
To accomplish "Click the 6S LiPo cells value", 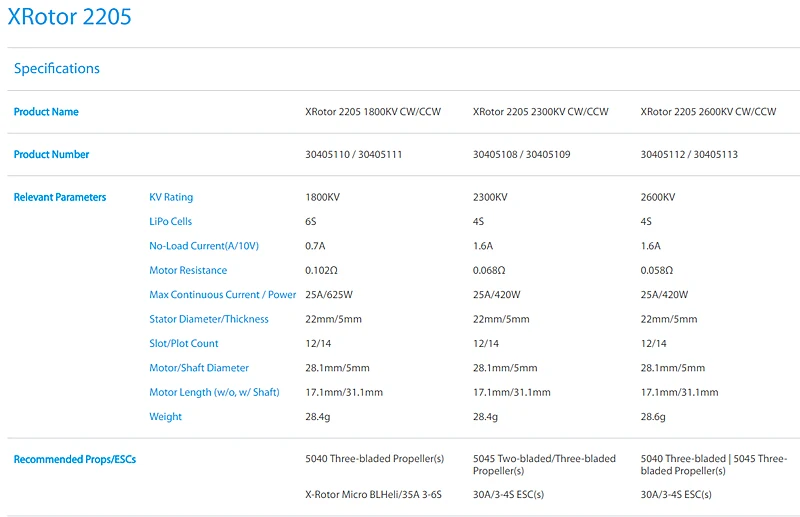I will coord(311,221).
